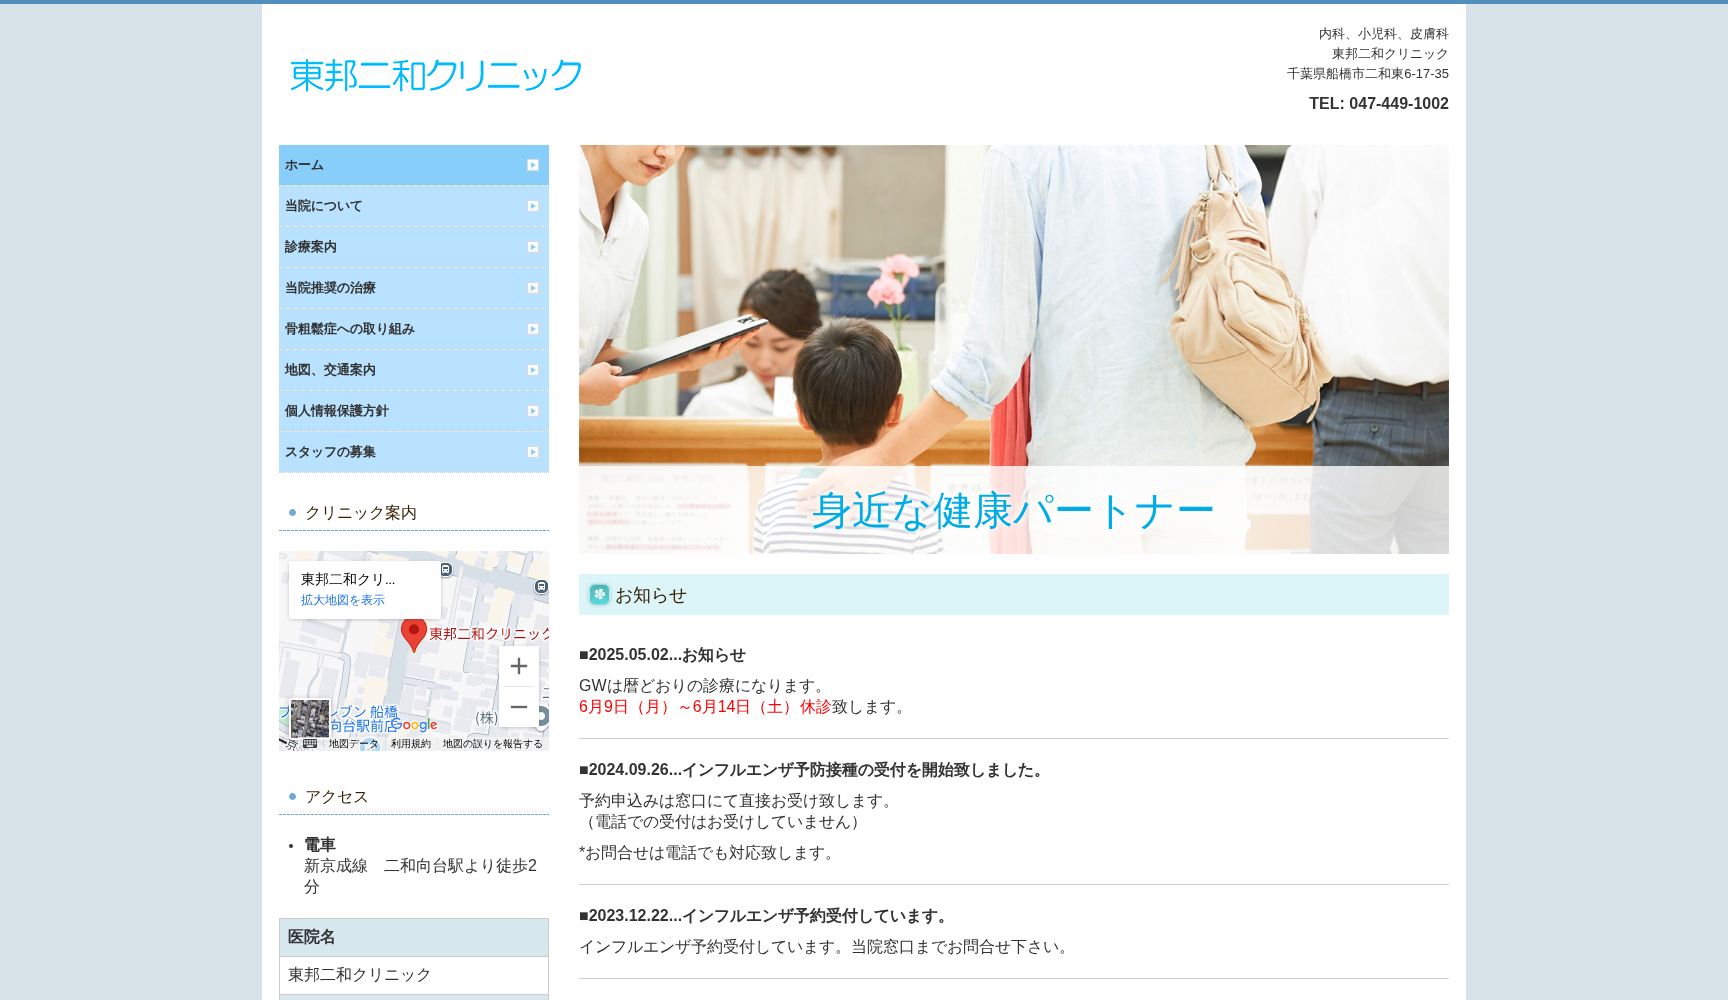Click the blue bullet icon beside クリニック案内
Screen dimensions: 1728x1000
pos(292,512)
